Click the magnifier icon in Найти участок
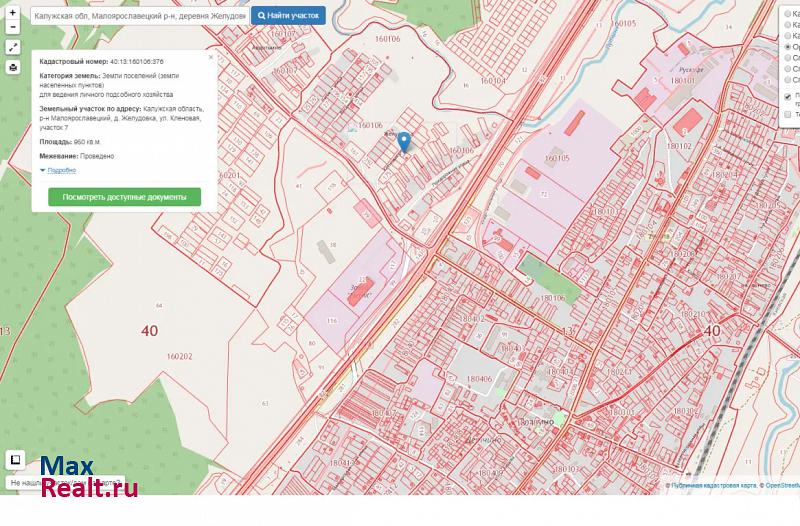The image size is (800, 526). click(x=262, y=16)
